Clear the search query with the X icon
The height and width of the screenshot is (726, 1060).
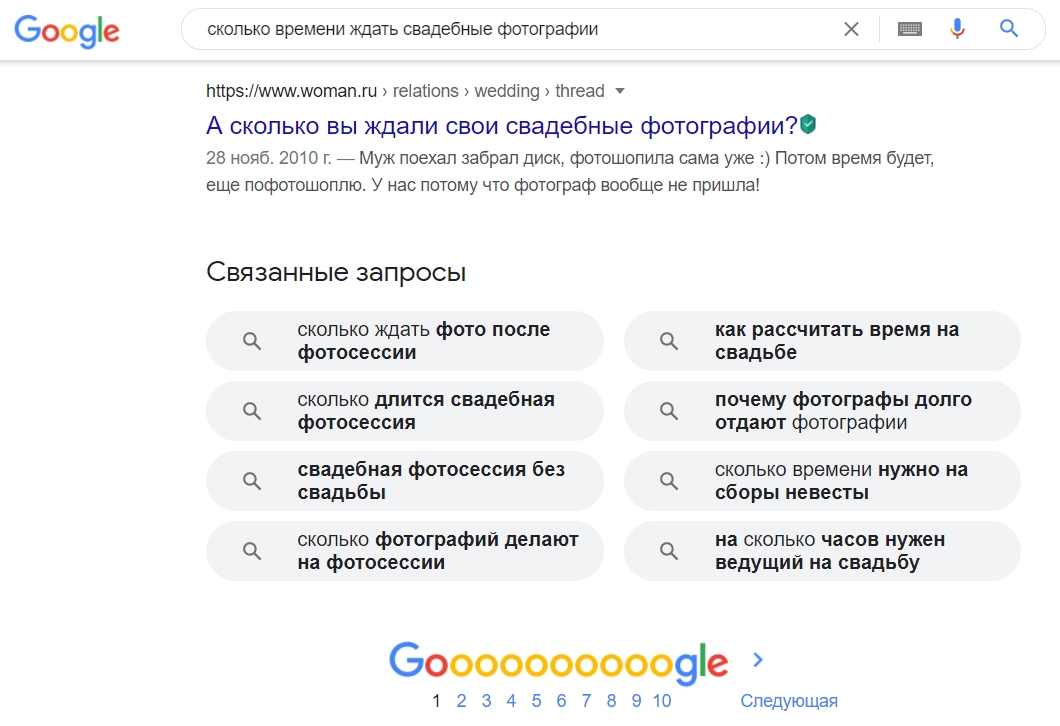pyautogui.click(x=851, y=28)
